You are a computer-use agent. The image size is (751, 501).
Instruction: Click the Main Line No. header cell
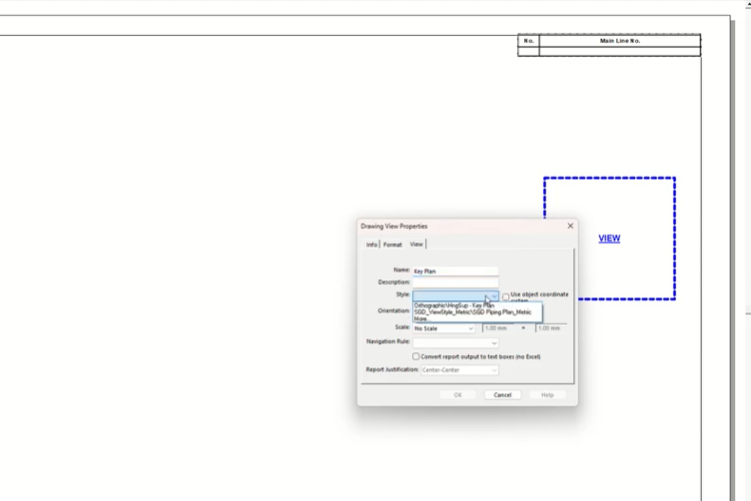[x=619, y=41]
